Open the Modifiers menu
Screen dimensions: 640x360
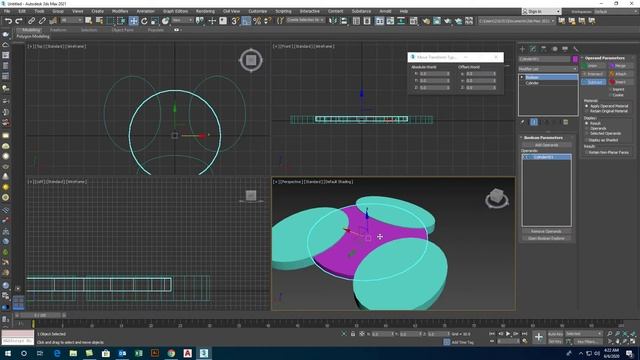coord(120,11)
